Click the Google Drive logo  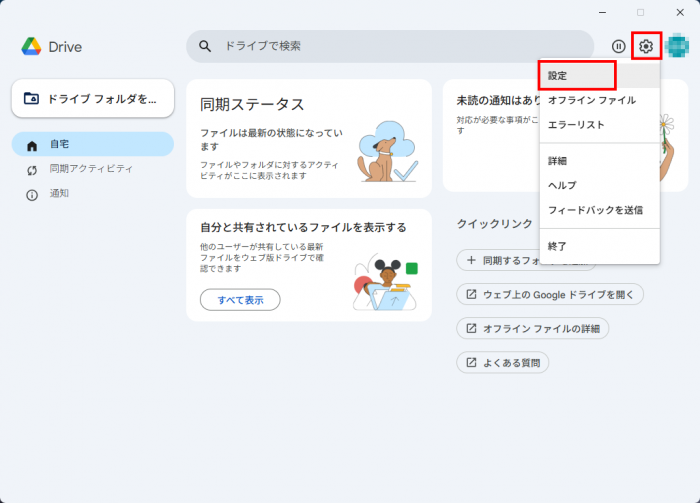[x=32, y=46]
